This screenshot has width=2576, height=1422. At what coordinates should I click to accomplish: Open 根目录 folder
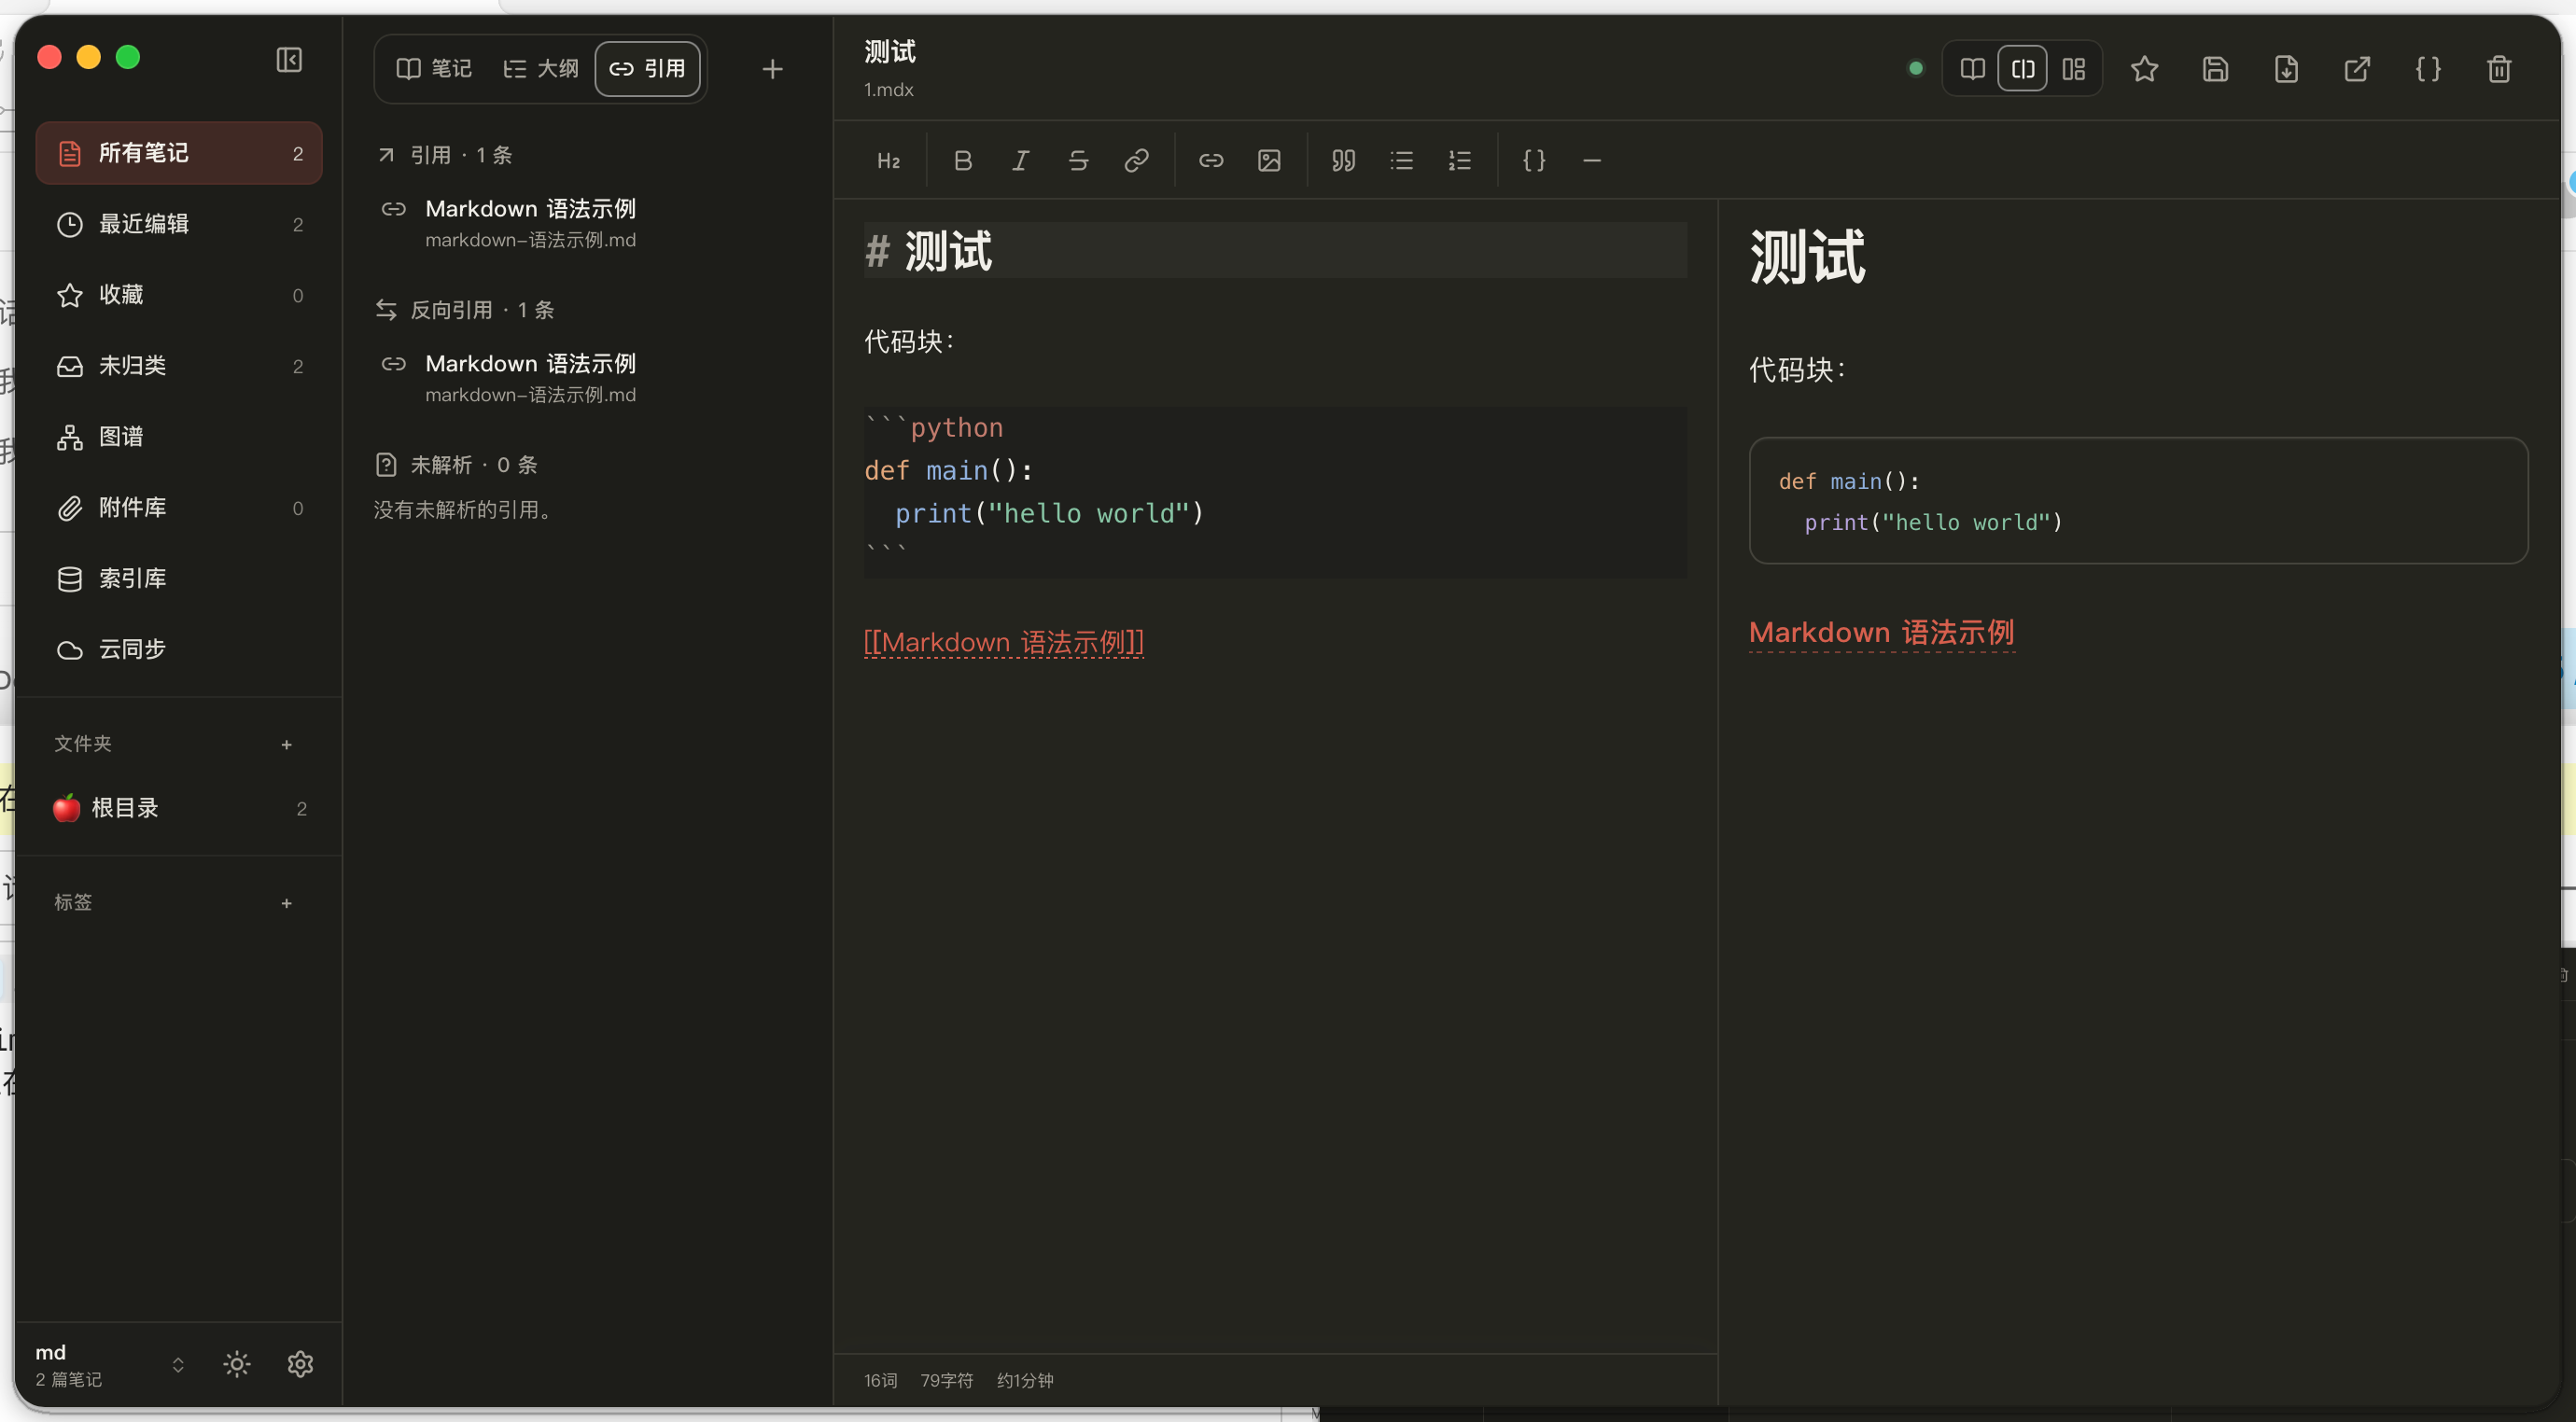point(179,808)
